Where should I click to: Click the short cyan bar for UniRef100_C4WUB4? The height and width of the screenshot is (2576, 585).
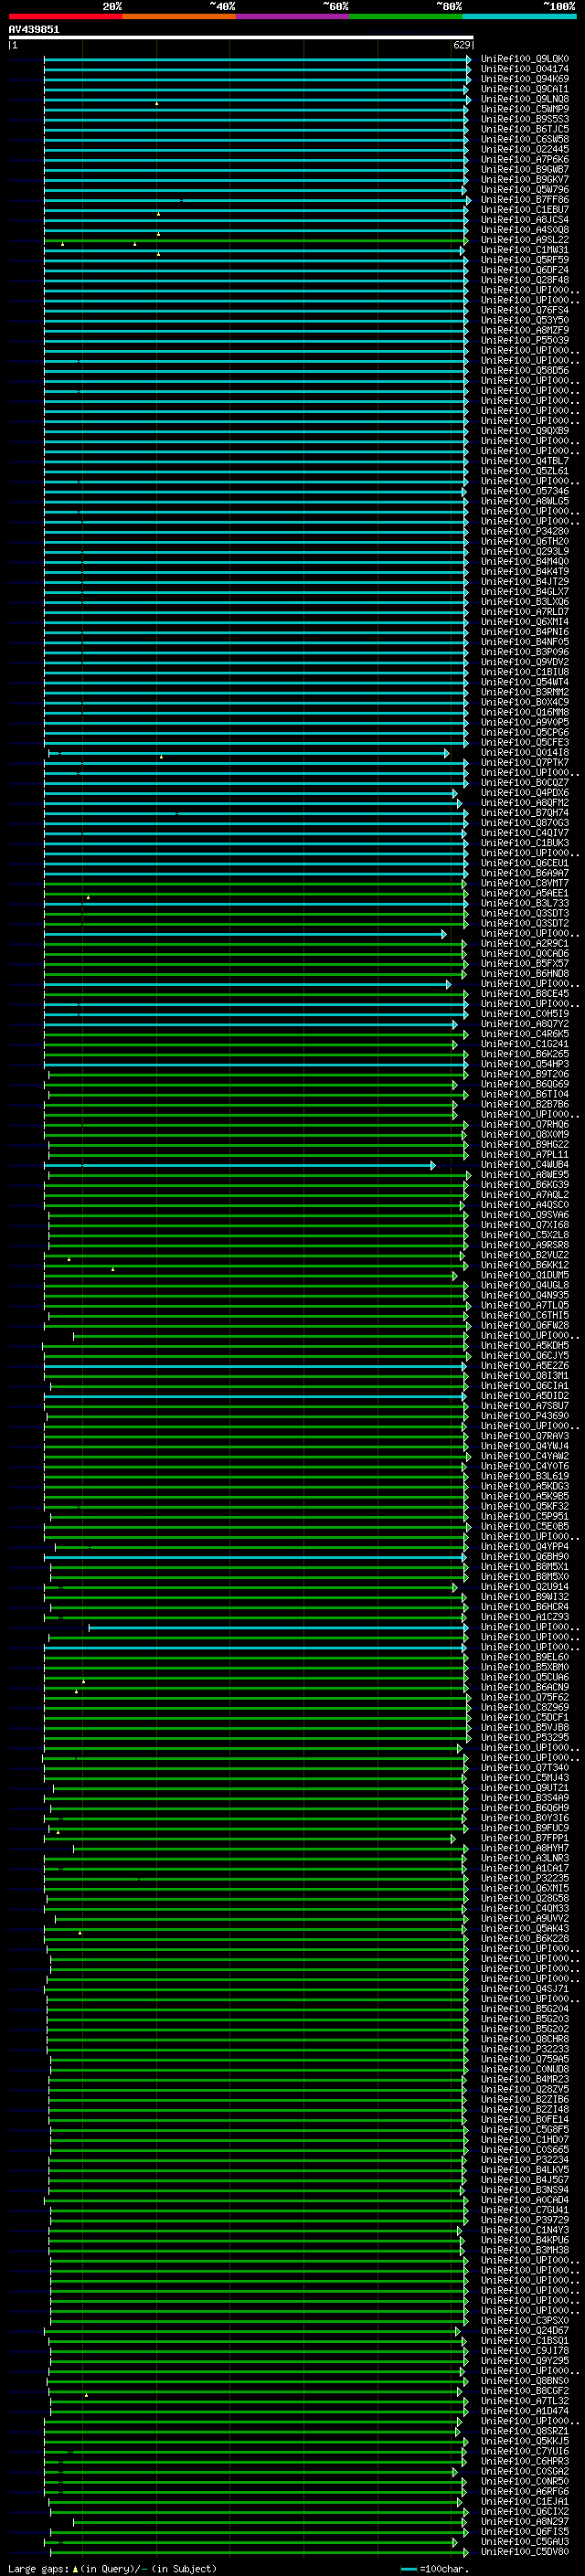pos(240,1165)
